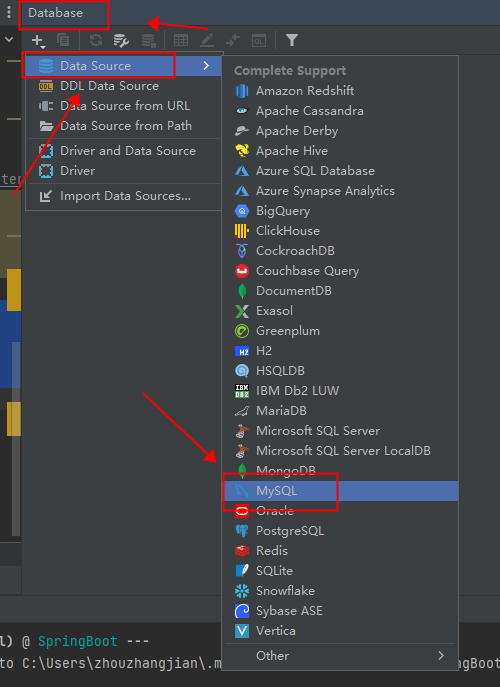Pick Exasol from the list
500x687 pixels.
click(341, 311)
